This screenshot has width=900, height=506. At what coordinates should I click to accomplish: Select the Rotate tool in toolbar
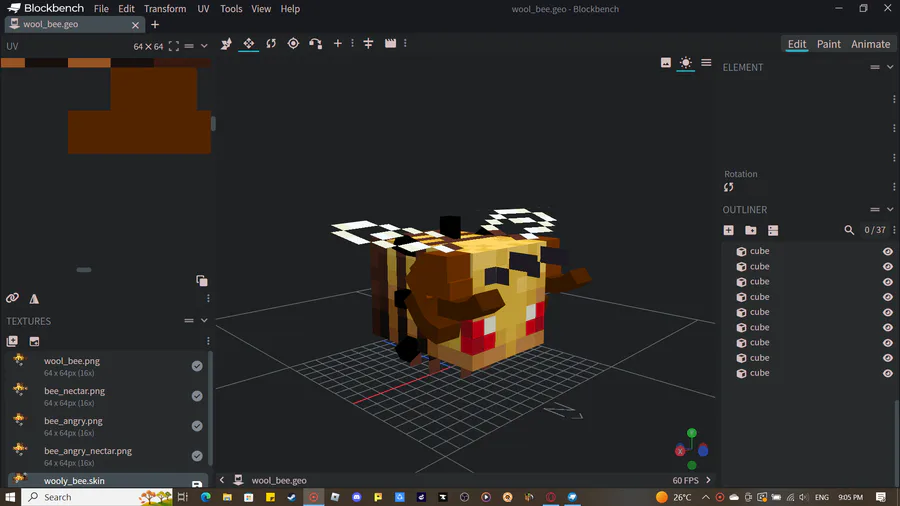[271, 44]
